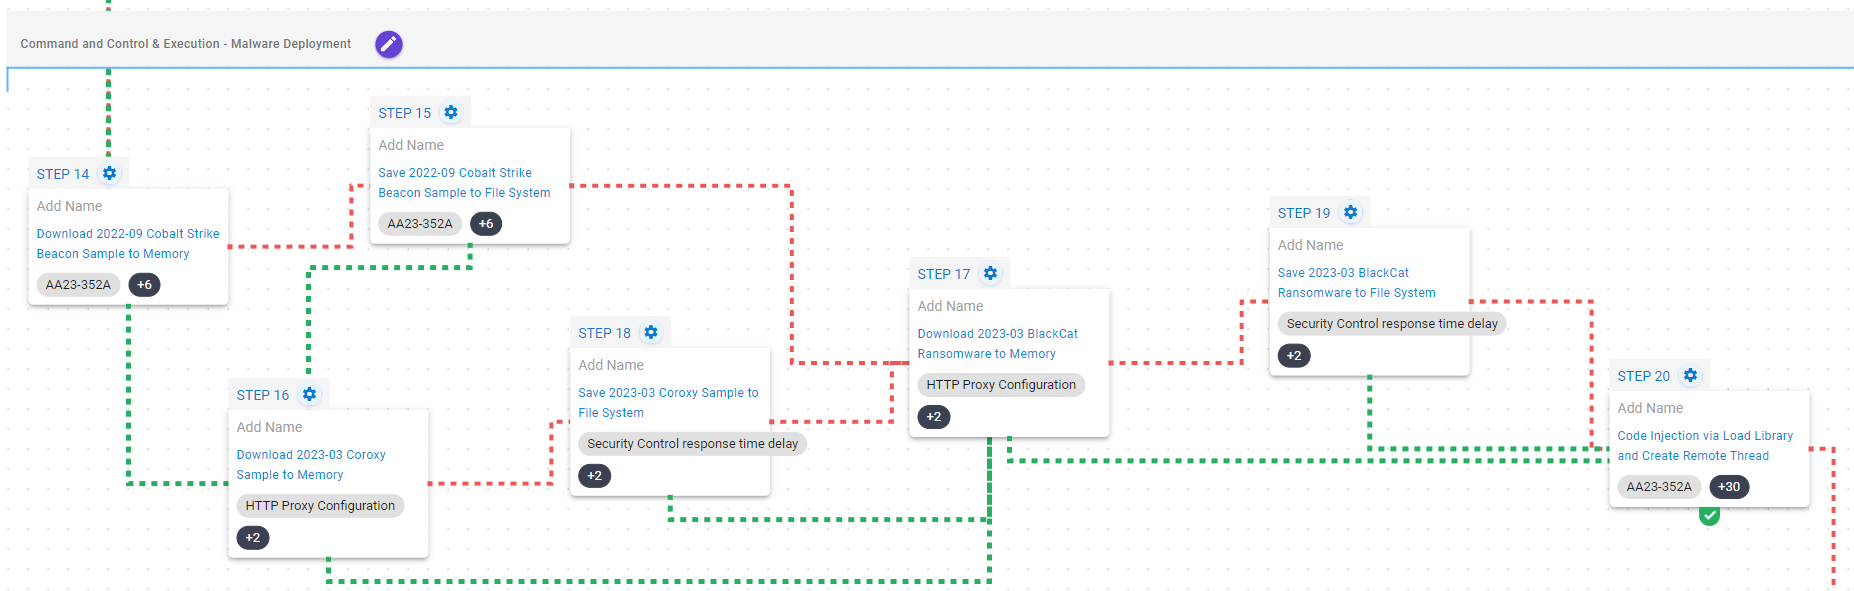1854x591 pixels.
Task: Open Code Injection via Load Library link
Action: tap(1705, 446)
